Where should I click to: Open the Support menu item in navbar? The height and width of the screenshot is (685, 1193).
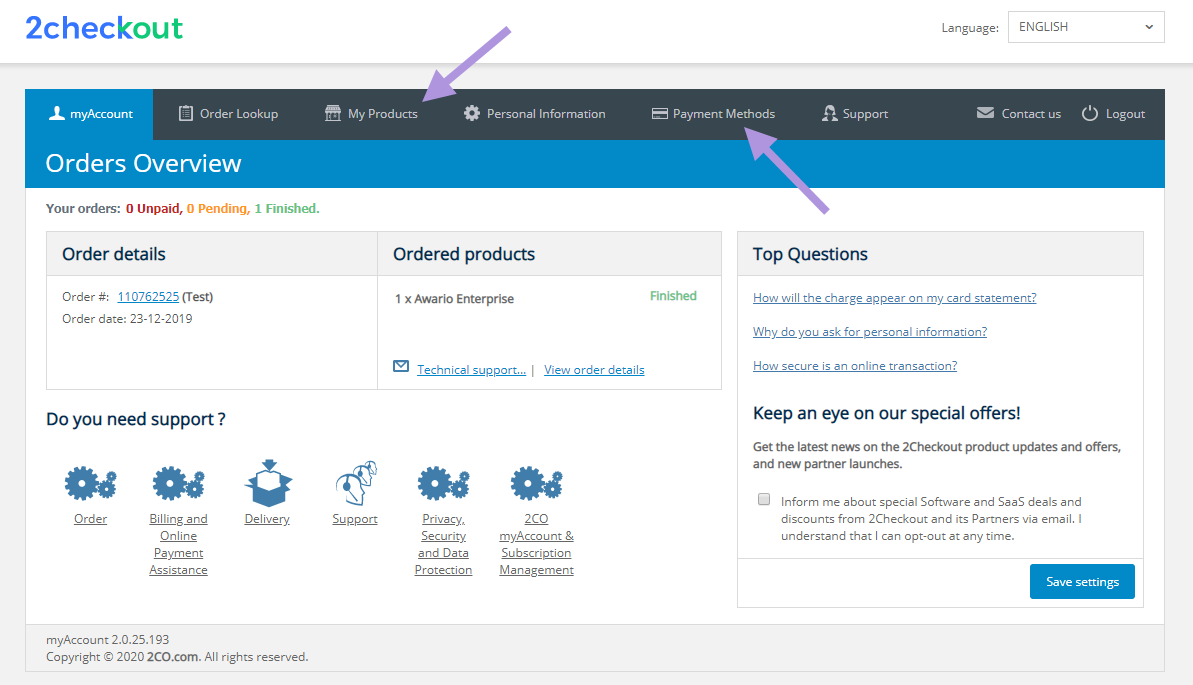pos(855,114)
